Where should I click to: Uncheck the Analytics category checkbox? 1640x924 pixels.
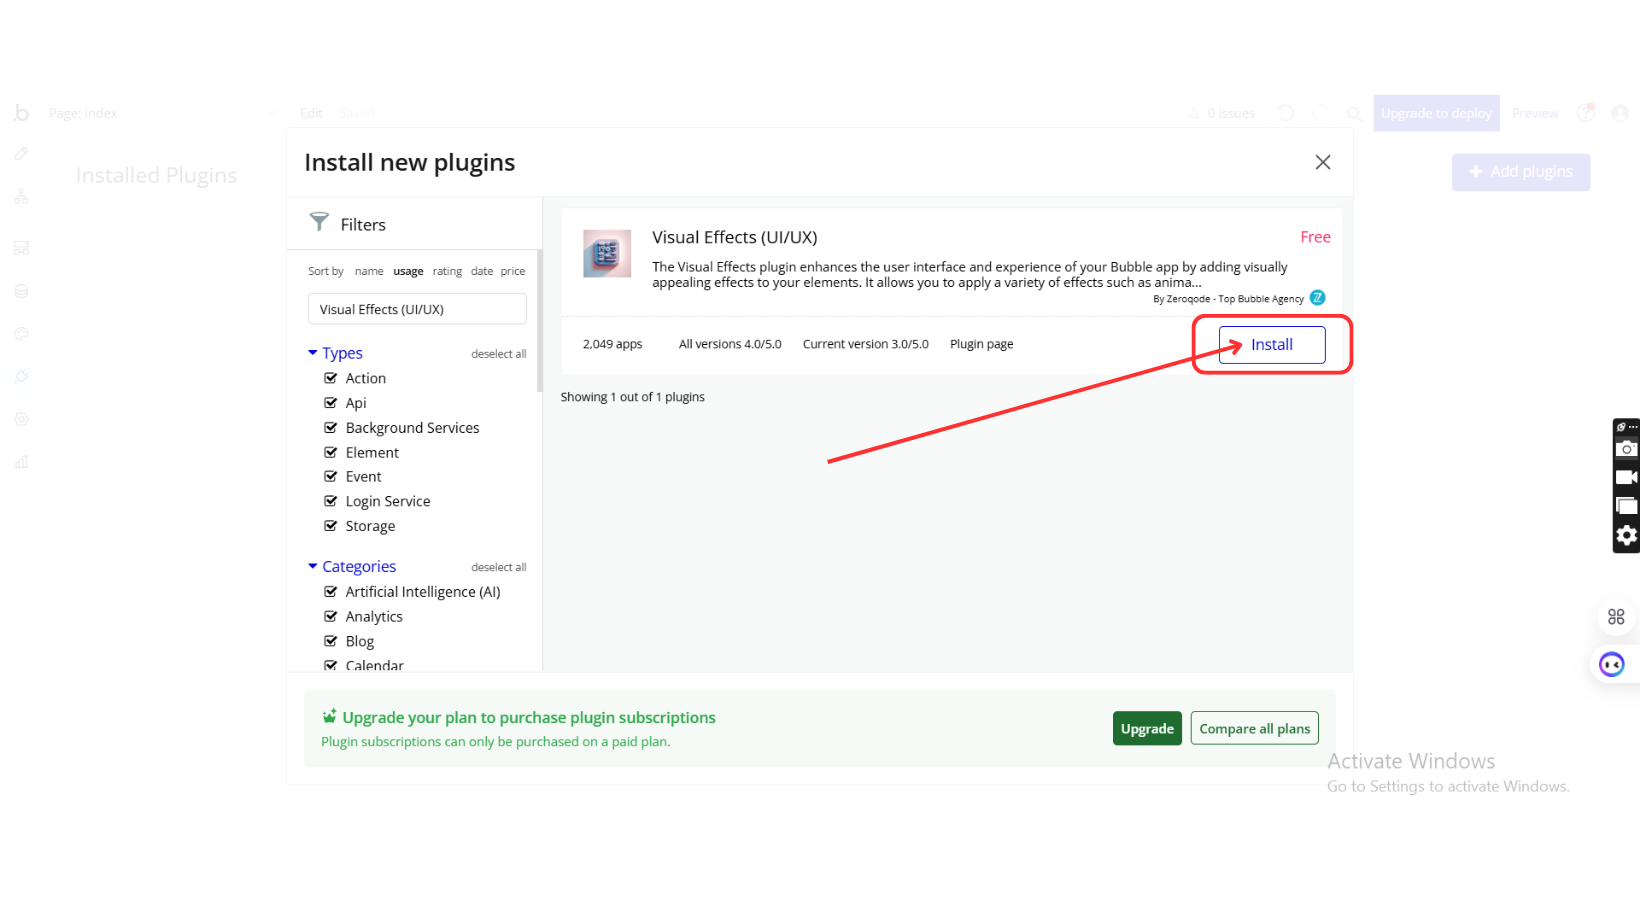[331, 617]
